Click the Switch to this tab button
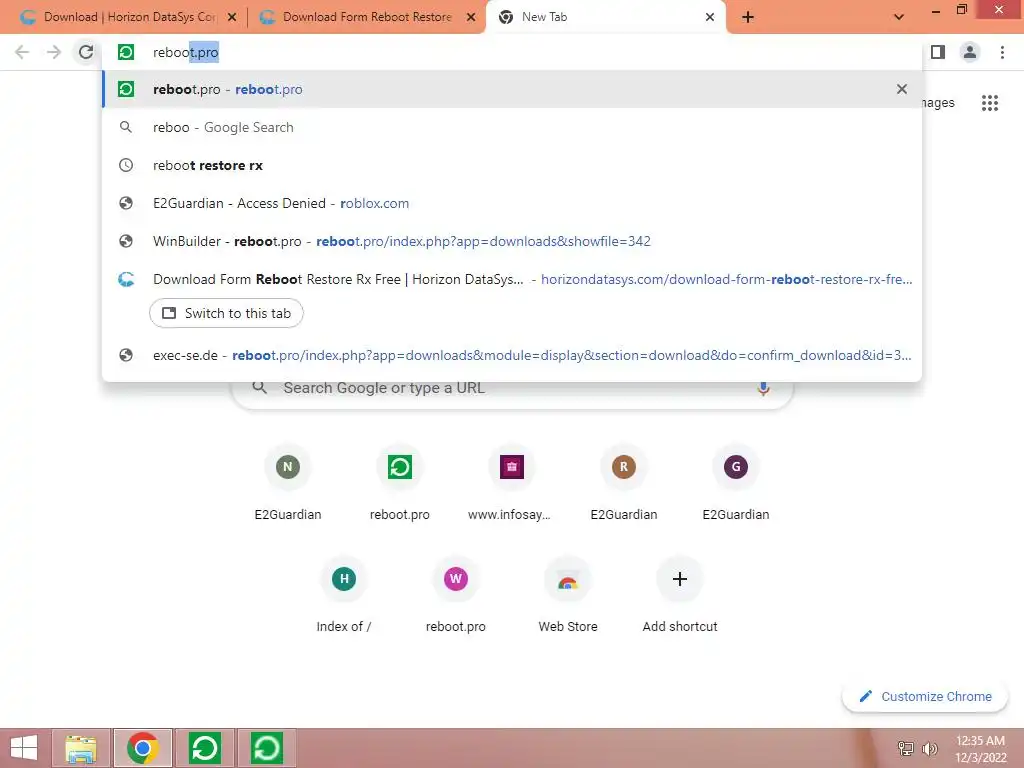Image resolution: width=1024 pixels, height=768 pixels. (226, 313)
